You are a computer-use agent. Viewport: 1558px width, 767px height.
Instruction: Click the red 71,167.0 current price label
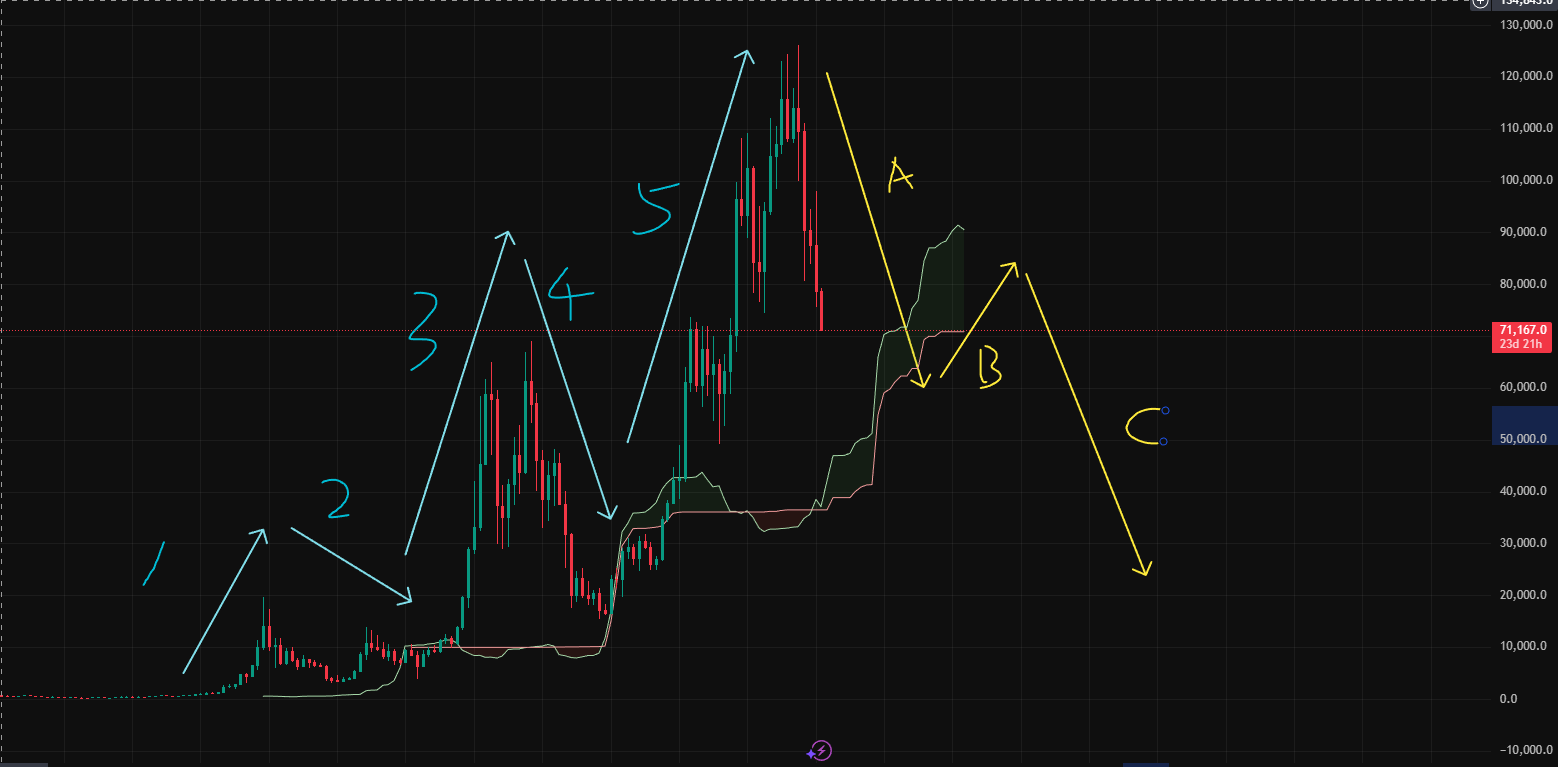tap(1523, 329)
